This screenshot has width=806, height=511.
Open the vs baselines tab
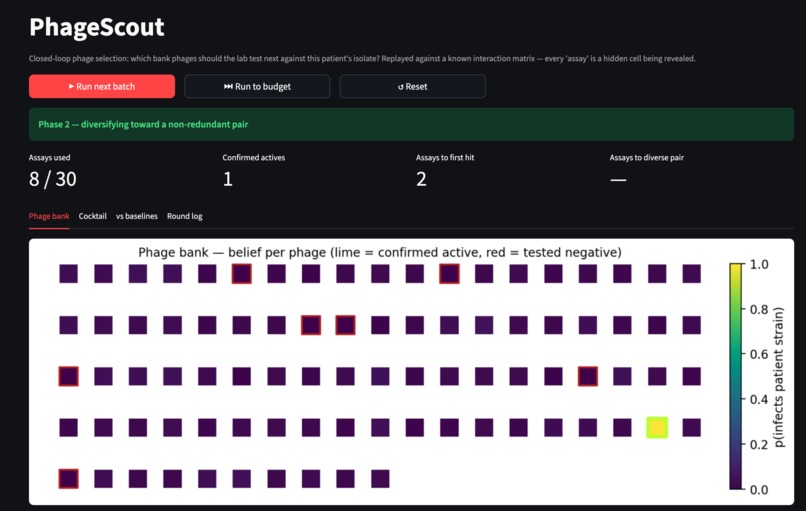[137, 216]
